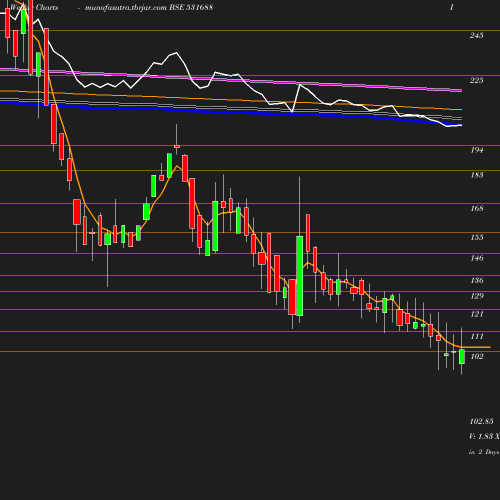Select the 121 price level label

tap(477, 314)
